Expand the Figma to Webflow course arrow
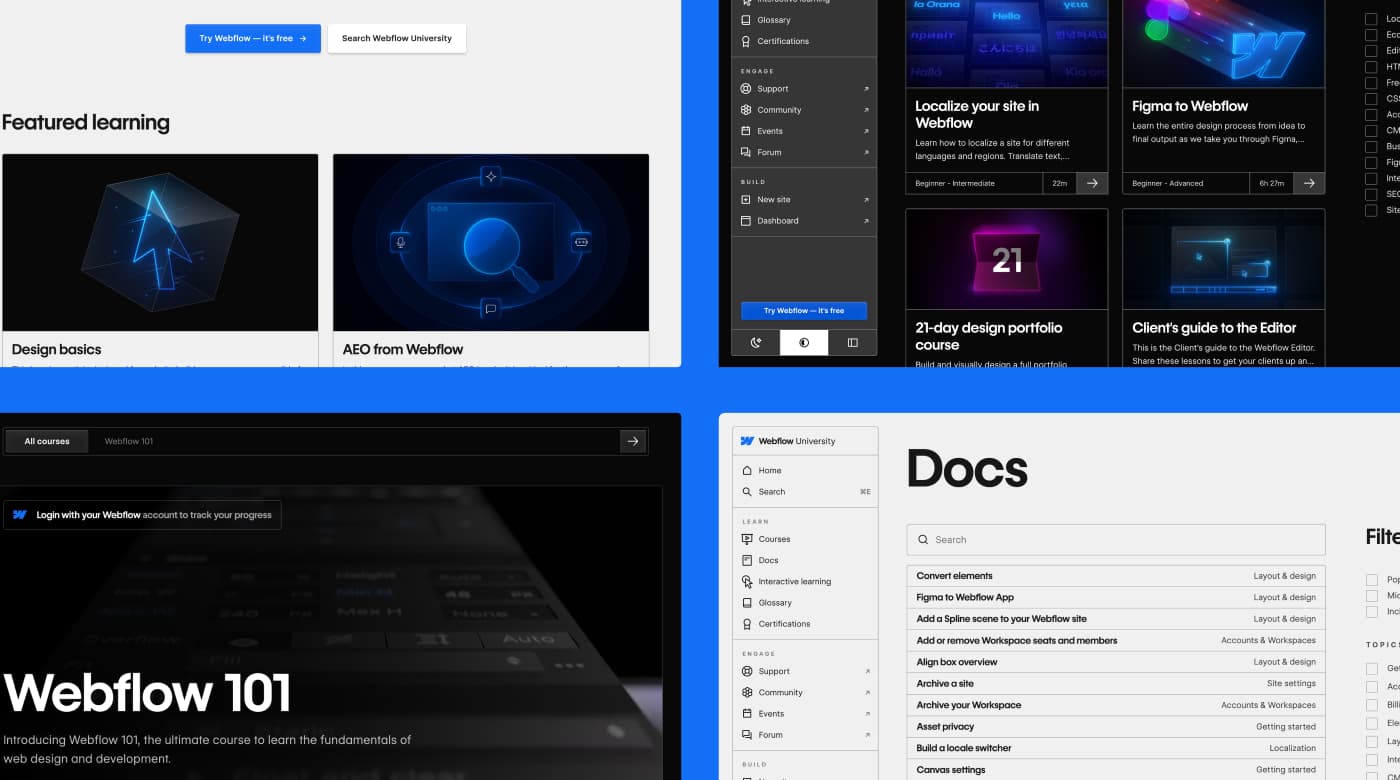Image resolution: width=1400 pixels, height=780 pixels. [x=1308, y=183]
